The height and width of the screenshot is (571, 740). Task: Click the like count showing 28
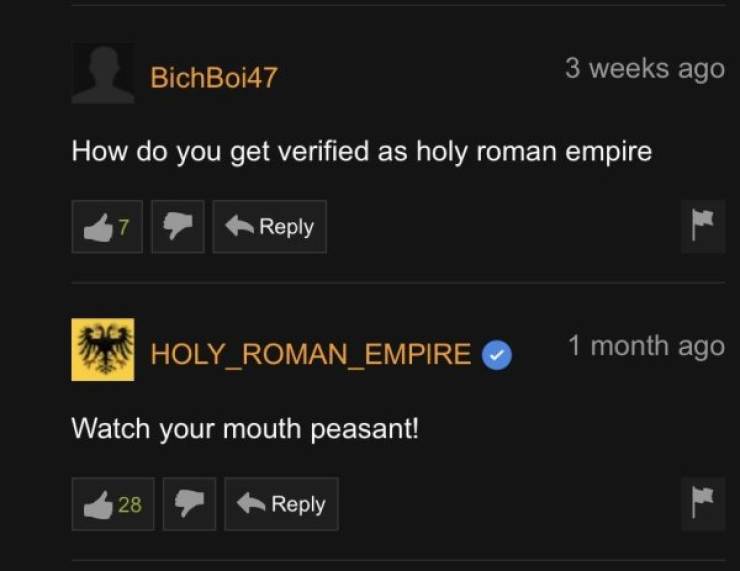coord(129,504)
